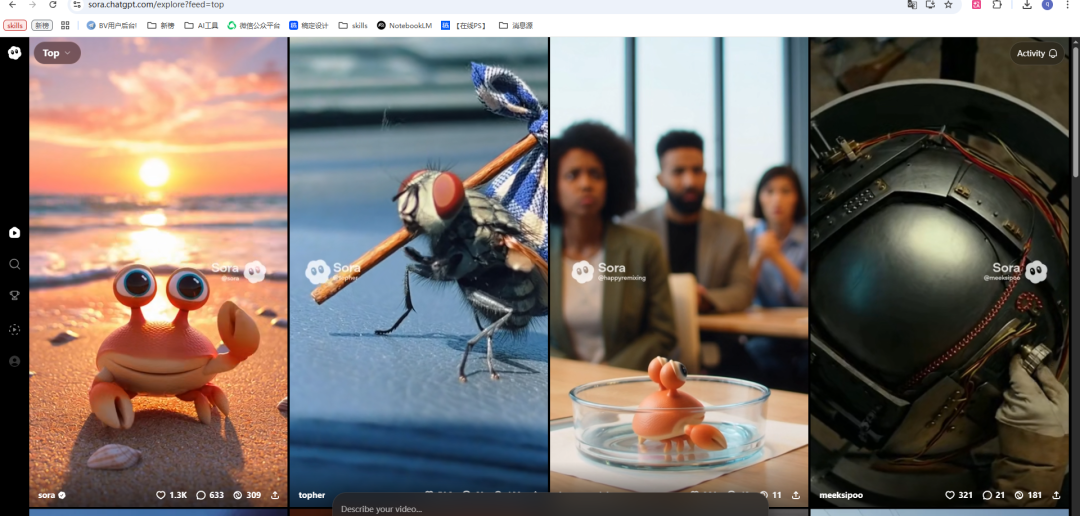Open search from the left sidebar
Viewport: 1080px width, 516px height.
14,264
